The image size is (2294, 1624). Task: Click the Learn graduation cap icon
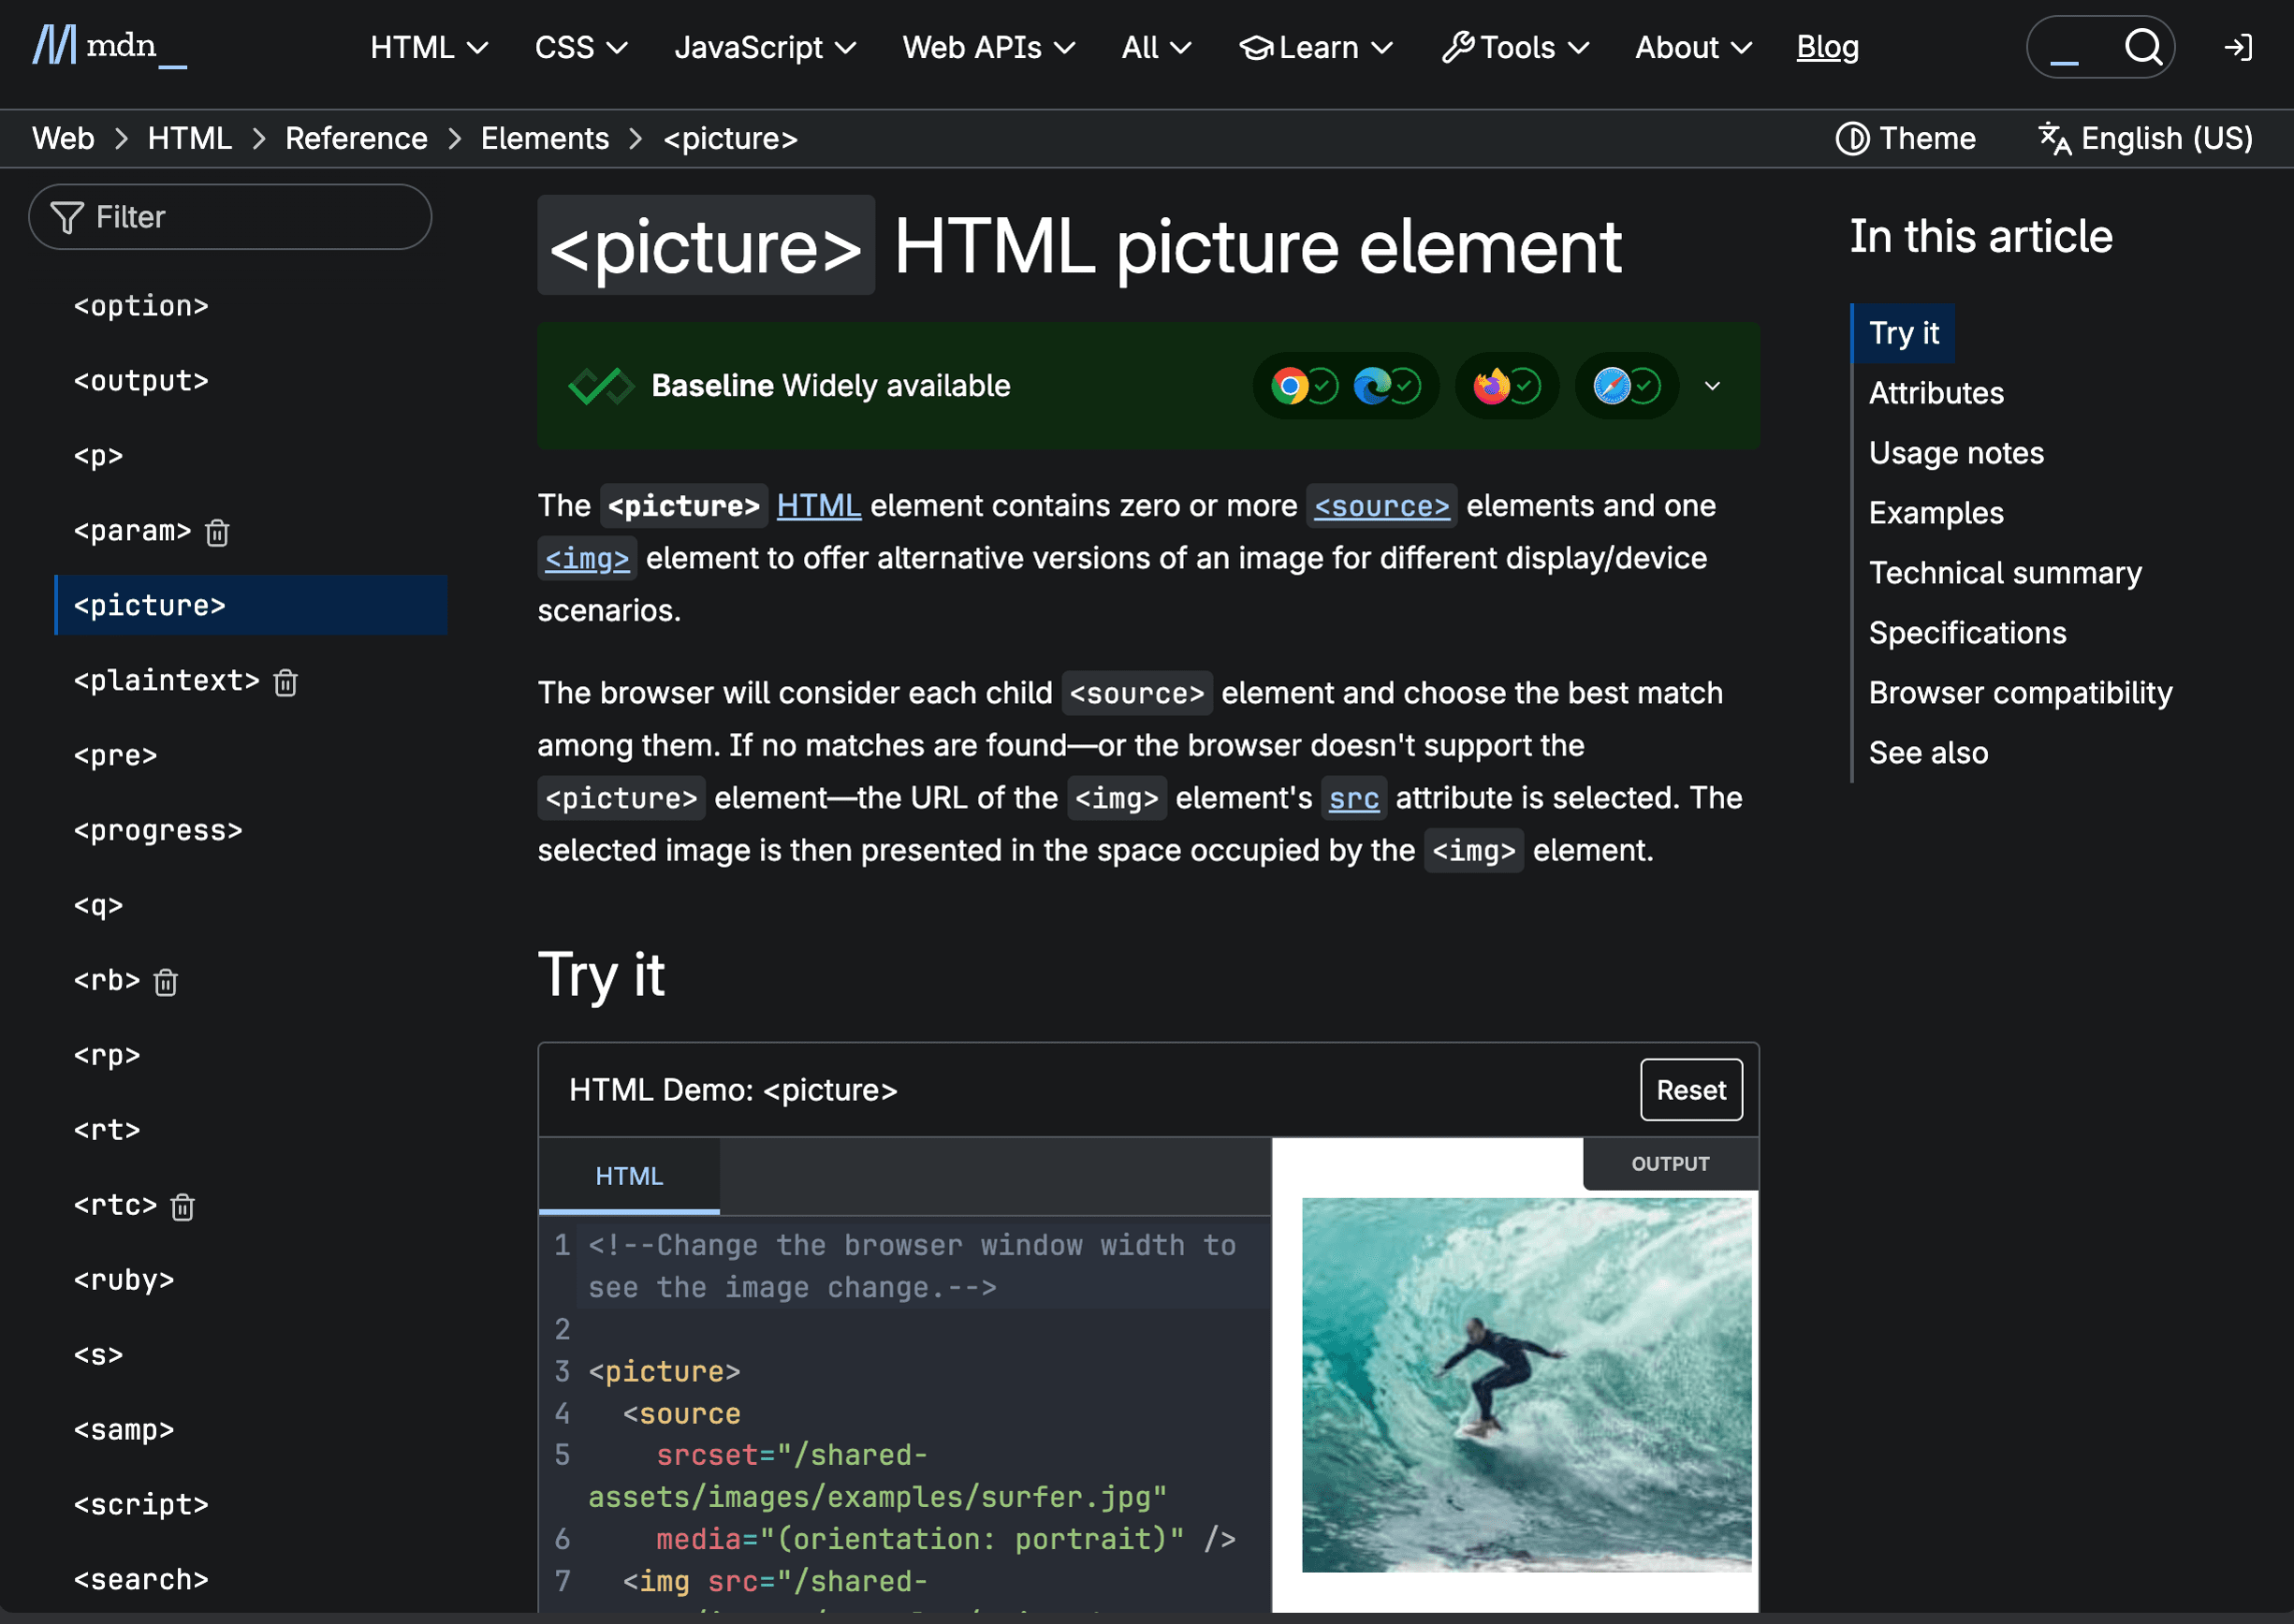coord(1256,47)
